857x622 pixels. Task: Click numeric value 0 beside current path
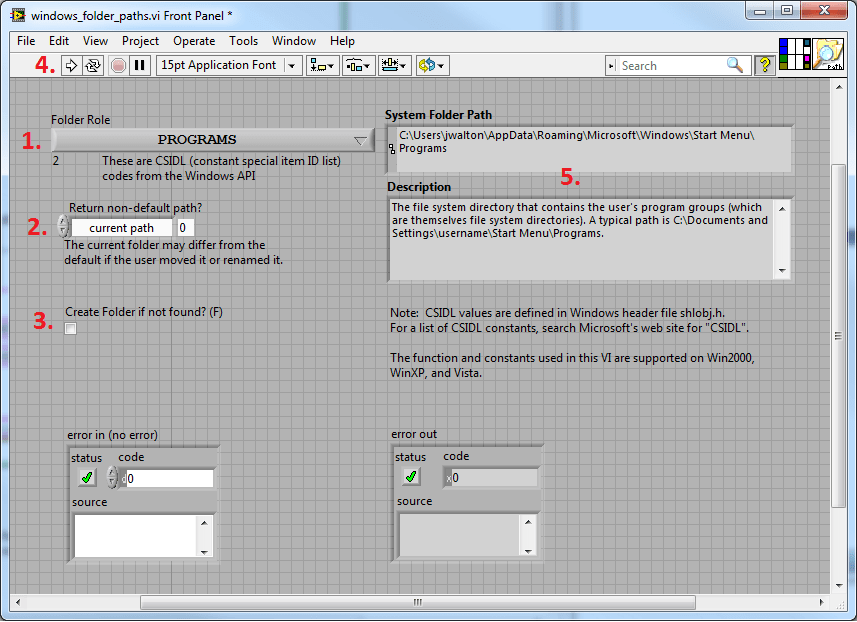185,228
